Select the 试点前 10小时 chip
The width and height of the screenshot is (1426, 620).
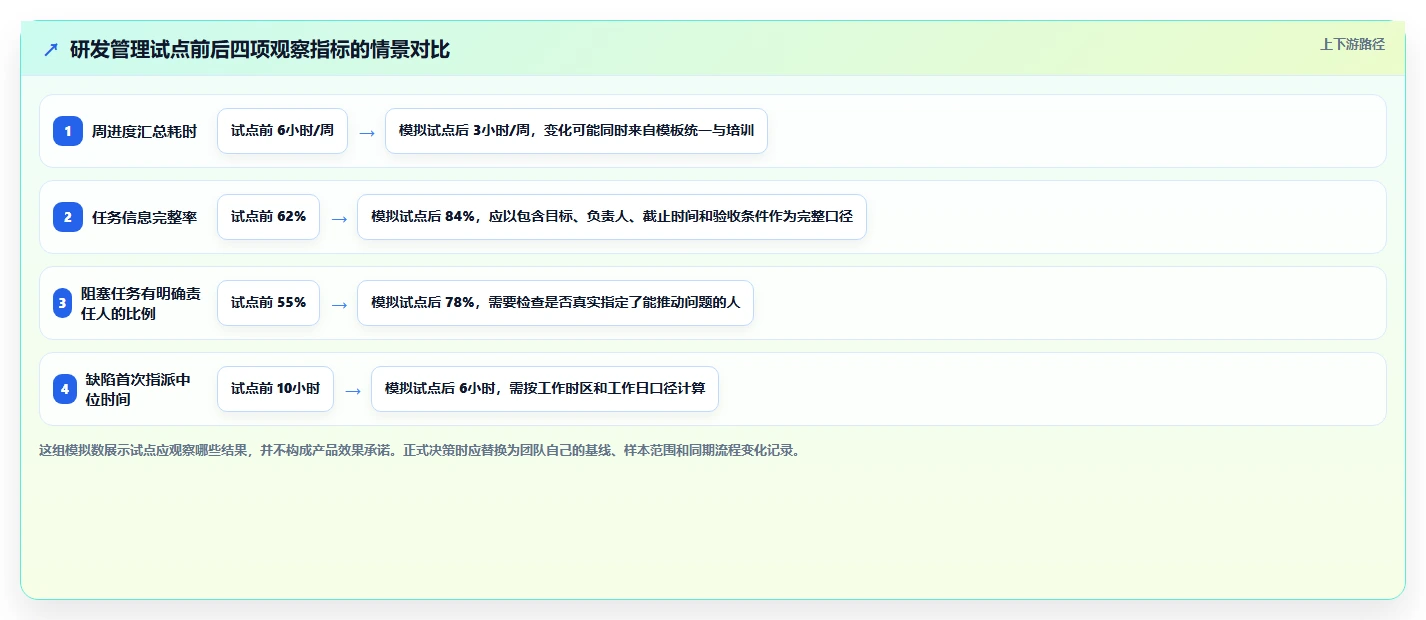(x=275, y=389)
